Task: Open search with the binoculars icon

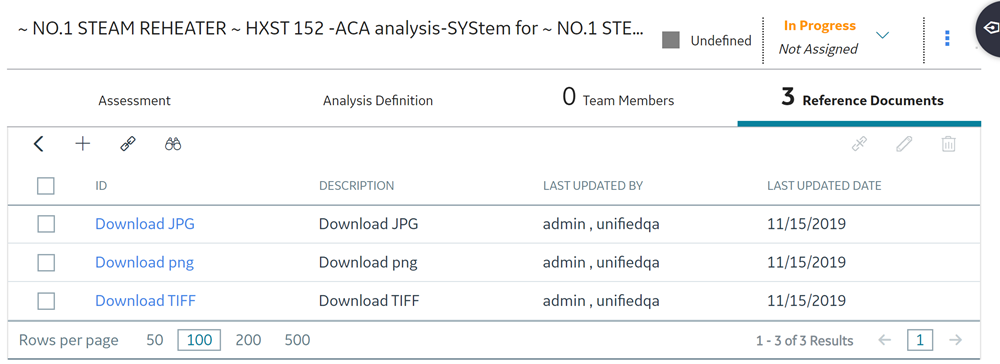Action: coord(173,144)
